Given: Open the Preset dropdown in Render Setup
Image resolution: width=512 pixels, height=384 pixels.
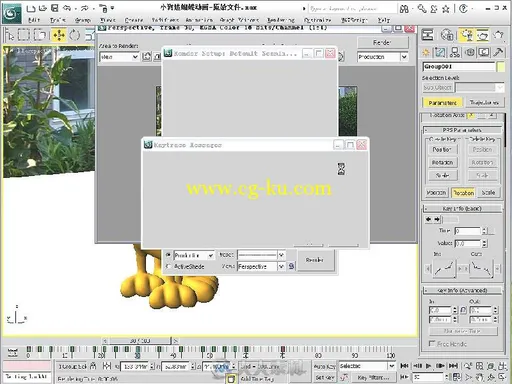Looking at the screenshot, I should (261, 255).
